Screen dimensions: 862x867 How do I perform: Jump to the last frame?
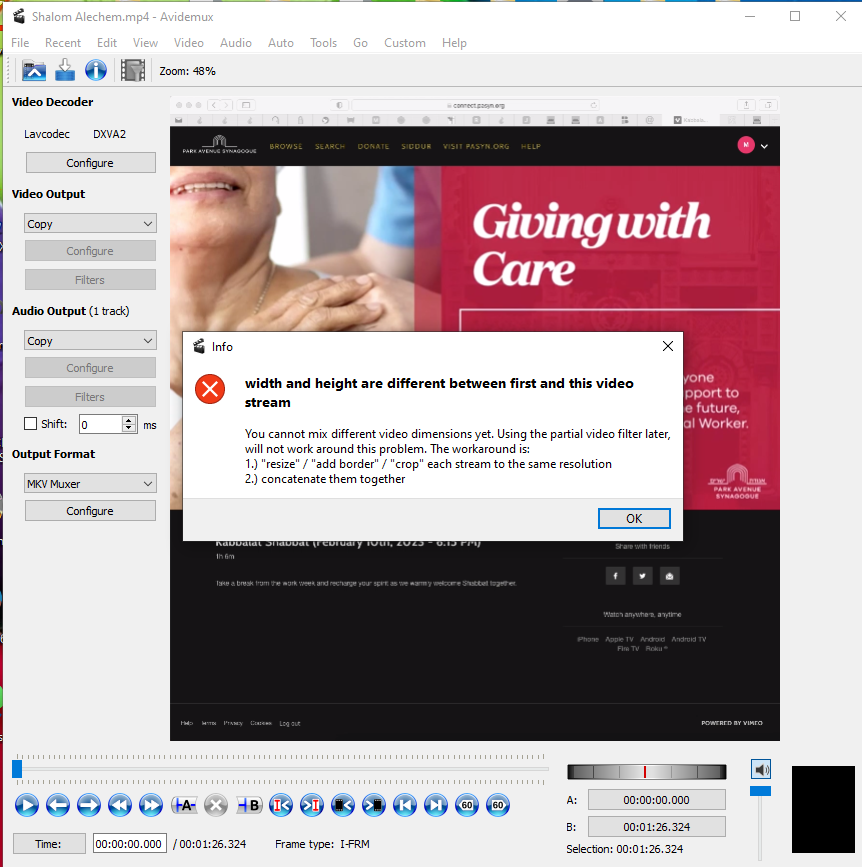point(436,805)
